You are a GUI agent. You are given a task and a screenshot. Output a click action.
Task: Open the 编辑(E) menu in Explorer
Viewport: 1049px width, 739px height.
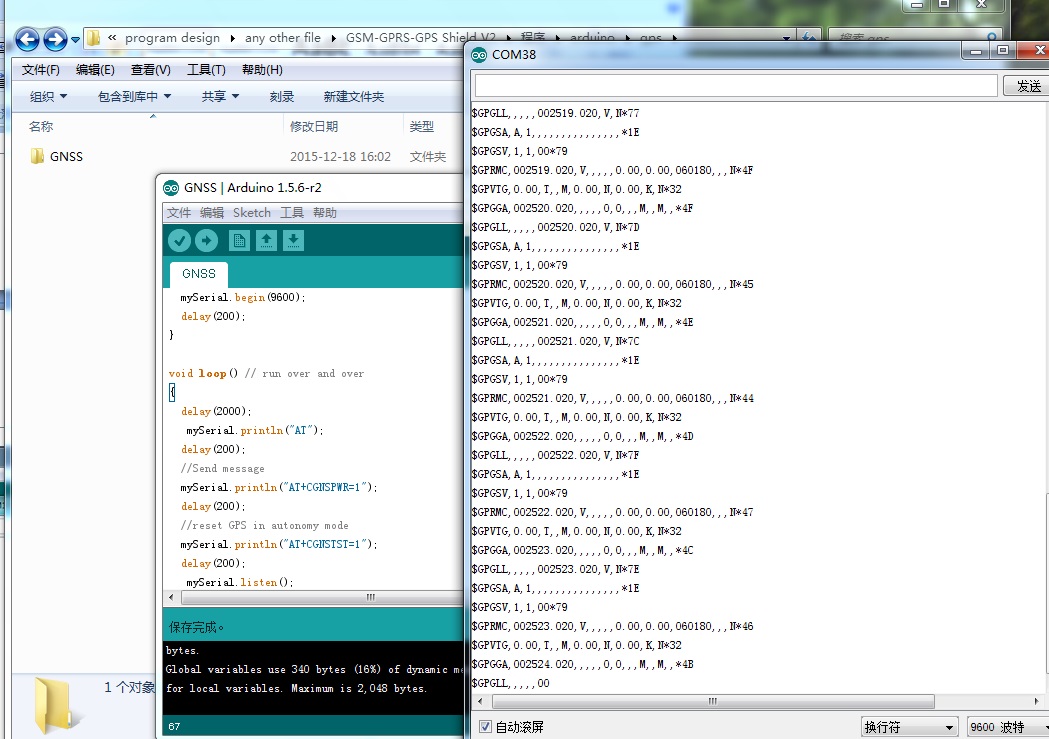pyautogui.click(x=95, y=70)
